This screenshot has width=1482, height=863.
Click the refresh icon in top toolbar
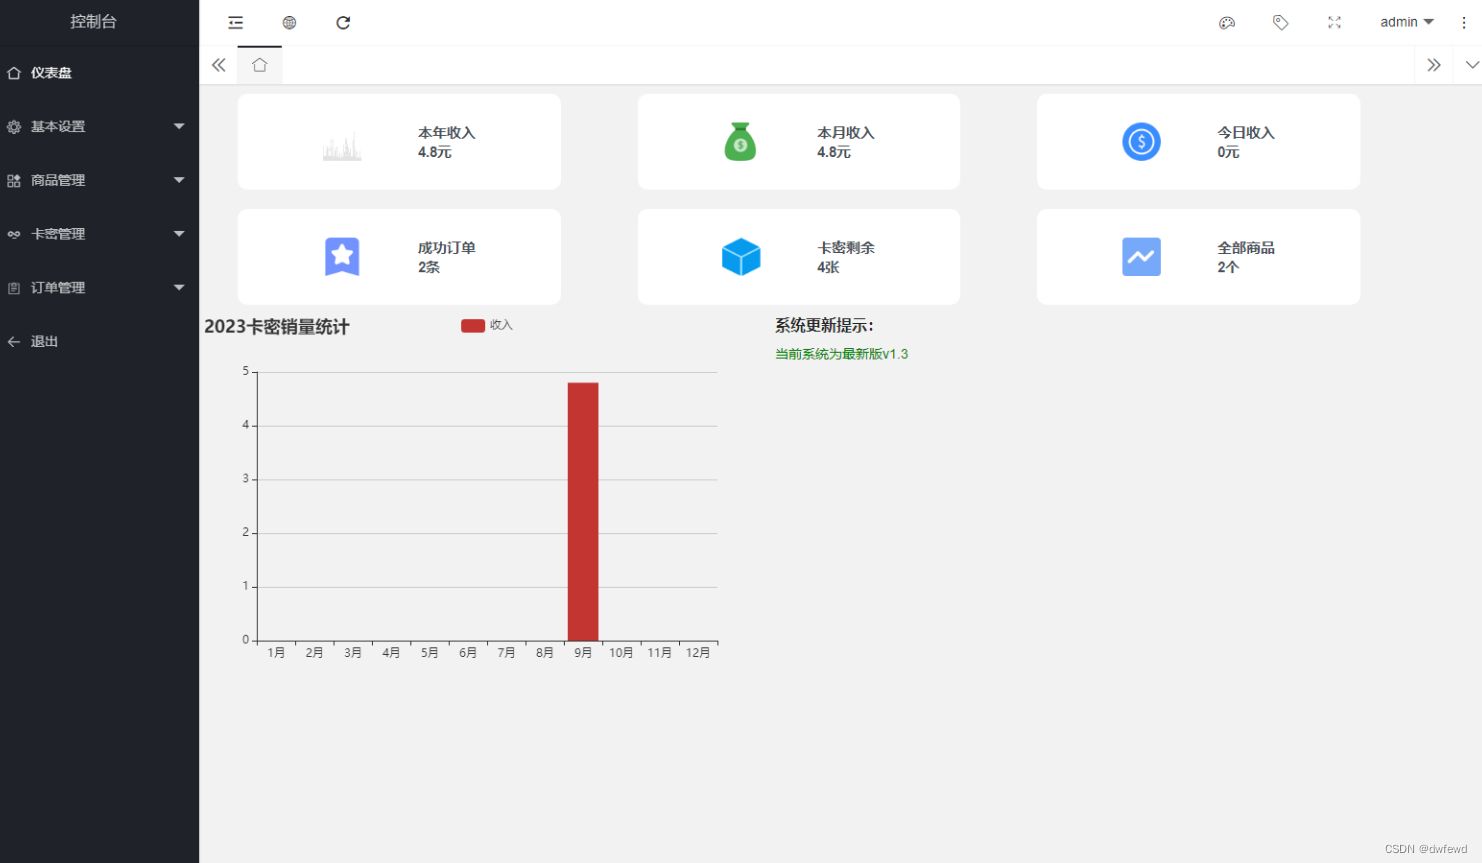pos(343,22)
